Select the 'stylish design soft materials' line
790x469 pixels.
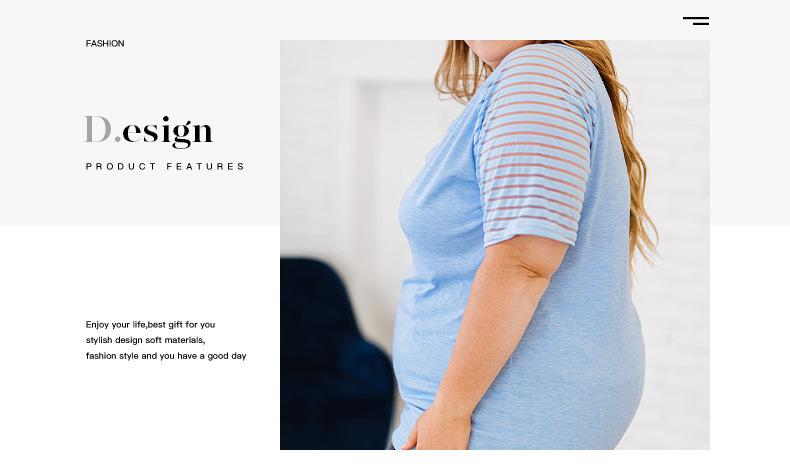pyautogui.click(x=145, y=340)
